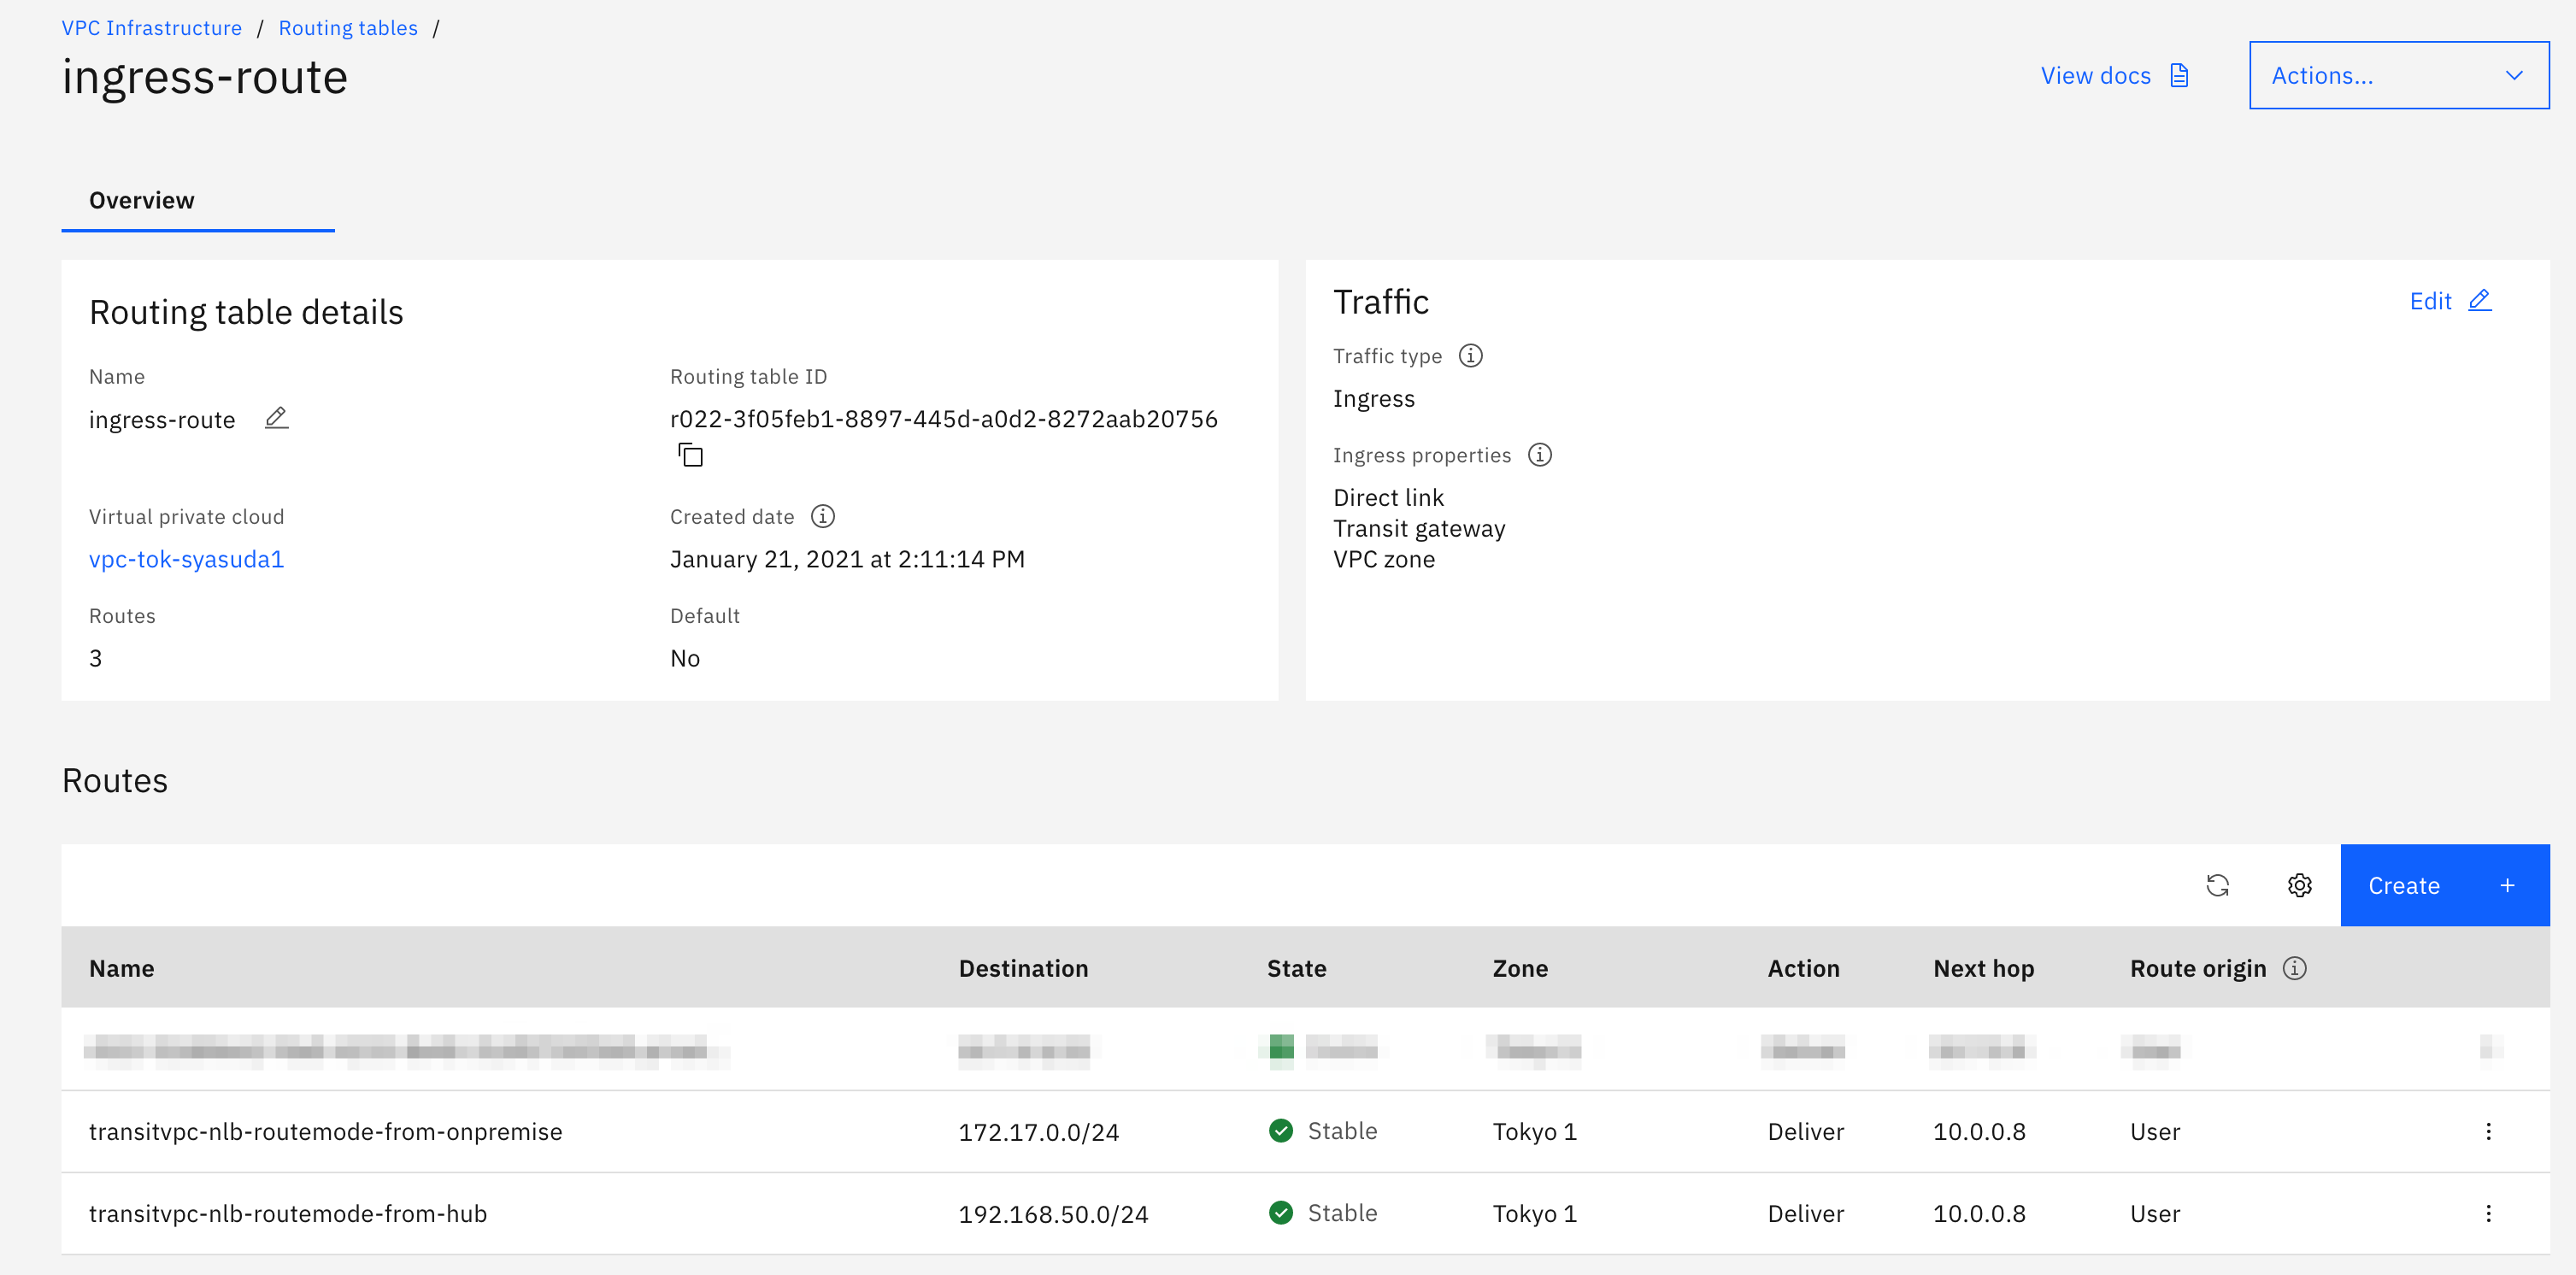Viewport: 2576px width, 1275px height.
Task: Go to Routing tables breadcrumb
Action: coord(348,28)
